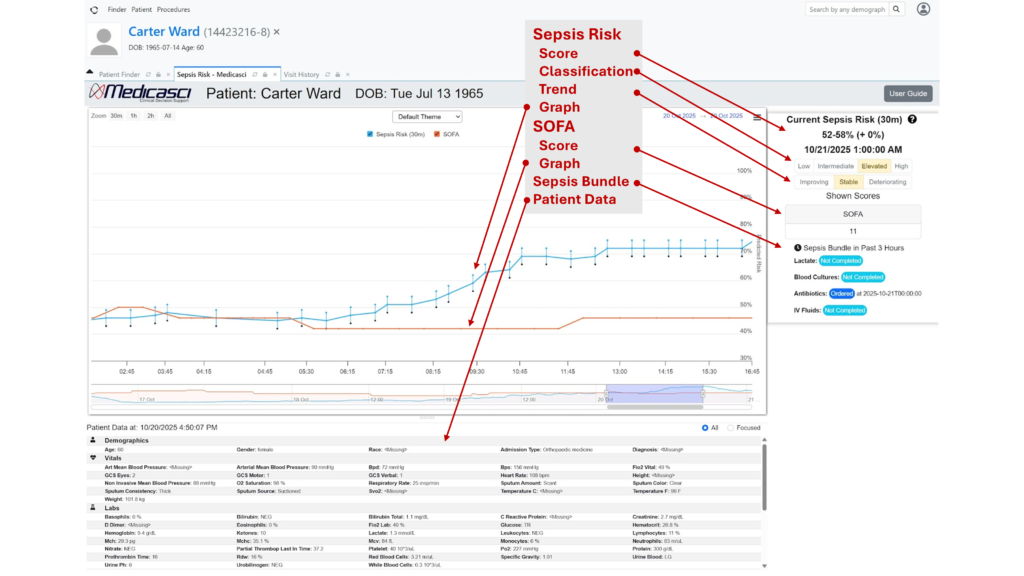The height and width of the screenshot is (576, 1024).
Task: Collapse the tab bar using the up arrow
Action: pyautogui.click(x=91, y=72)
